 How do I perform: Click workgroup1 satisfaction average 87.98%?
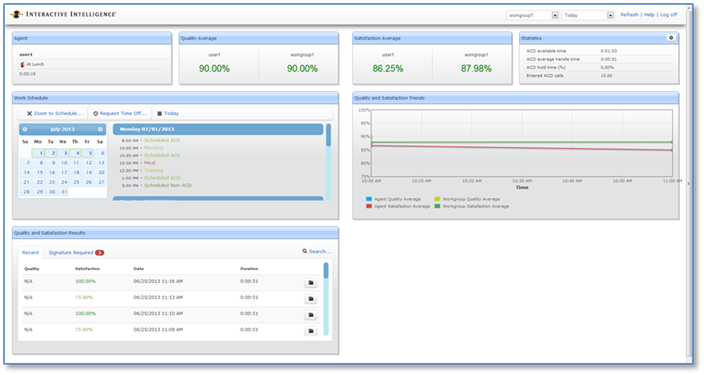tap(476, 68)
